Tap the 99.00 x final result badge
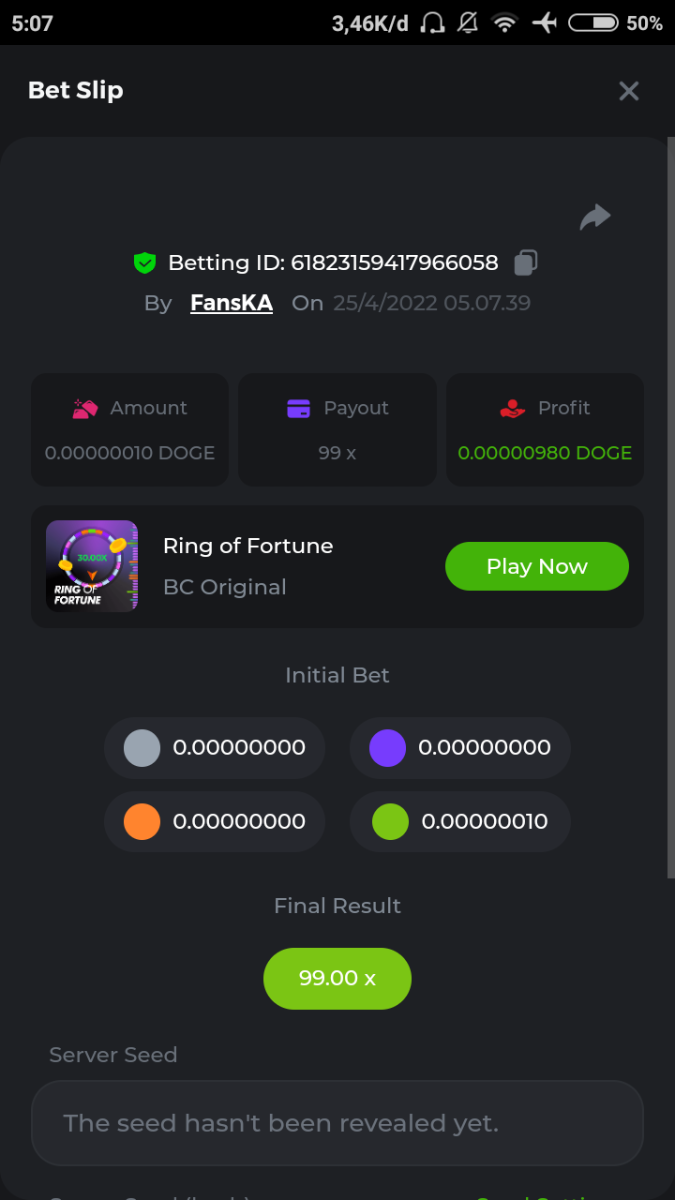This screenshot has height=1200, width=675. pos(337,978)
